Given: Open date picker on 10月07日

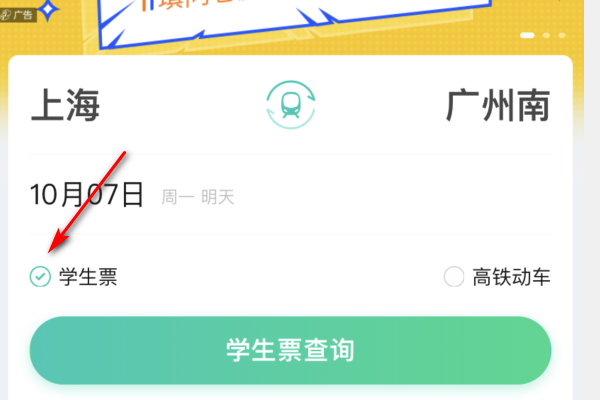Looking at the screenshot, I should [87, 194].
